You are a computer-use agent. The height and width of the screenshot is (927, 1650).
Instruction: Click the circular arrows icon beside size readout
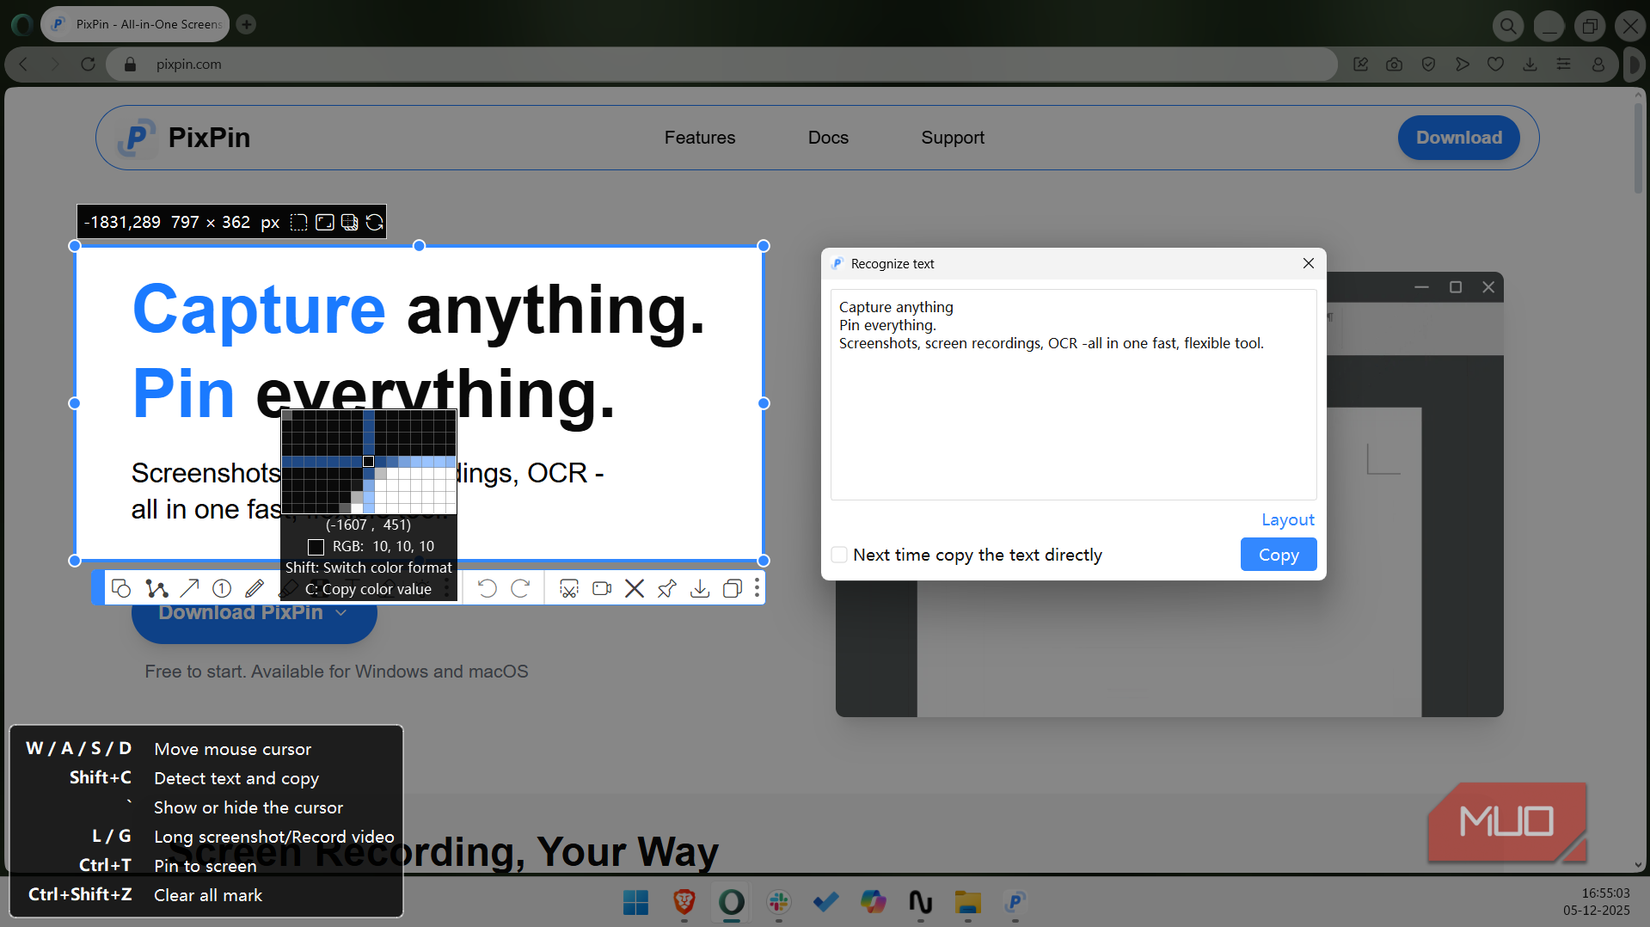(375, 222)
